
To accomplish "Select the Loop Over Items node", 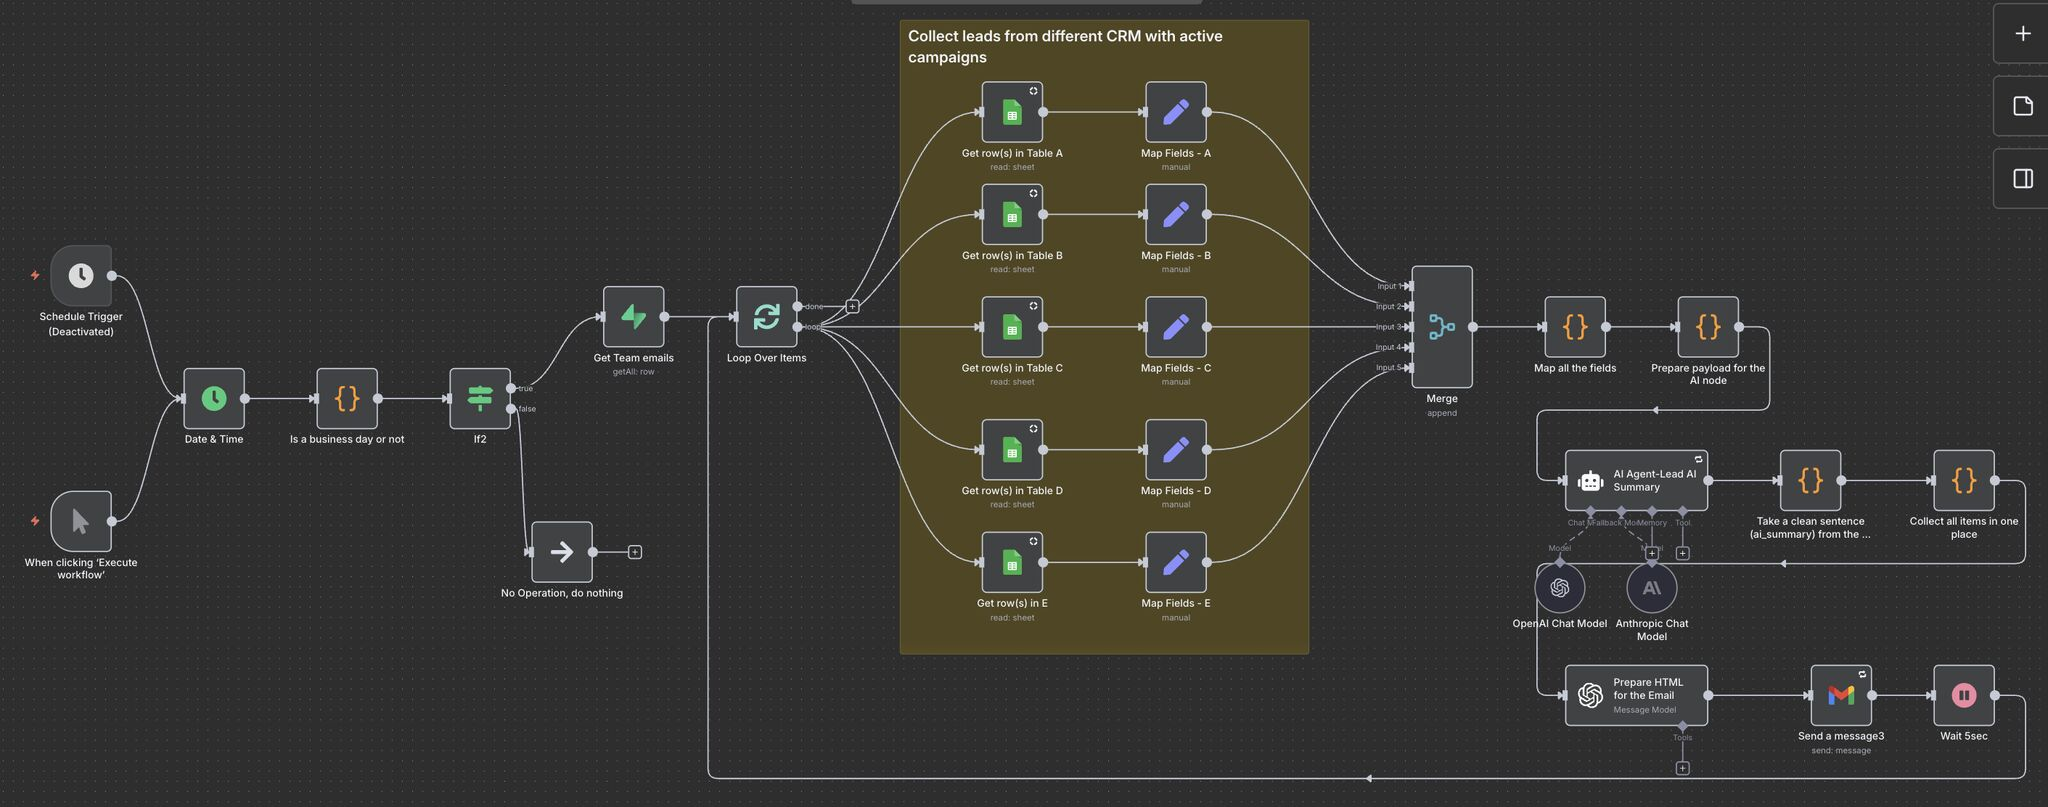I will (x=766, y=317).
